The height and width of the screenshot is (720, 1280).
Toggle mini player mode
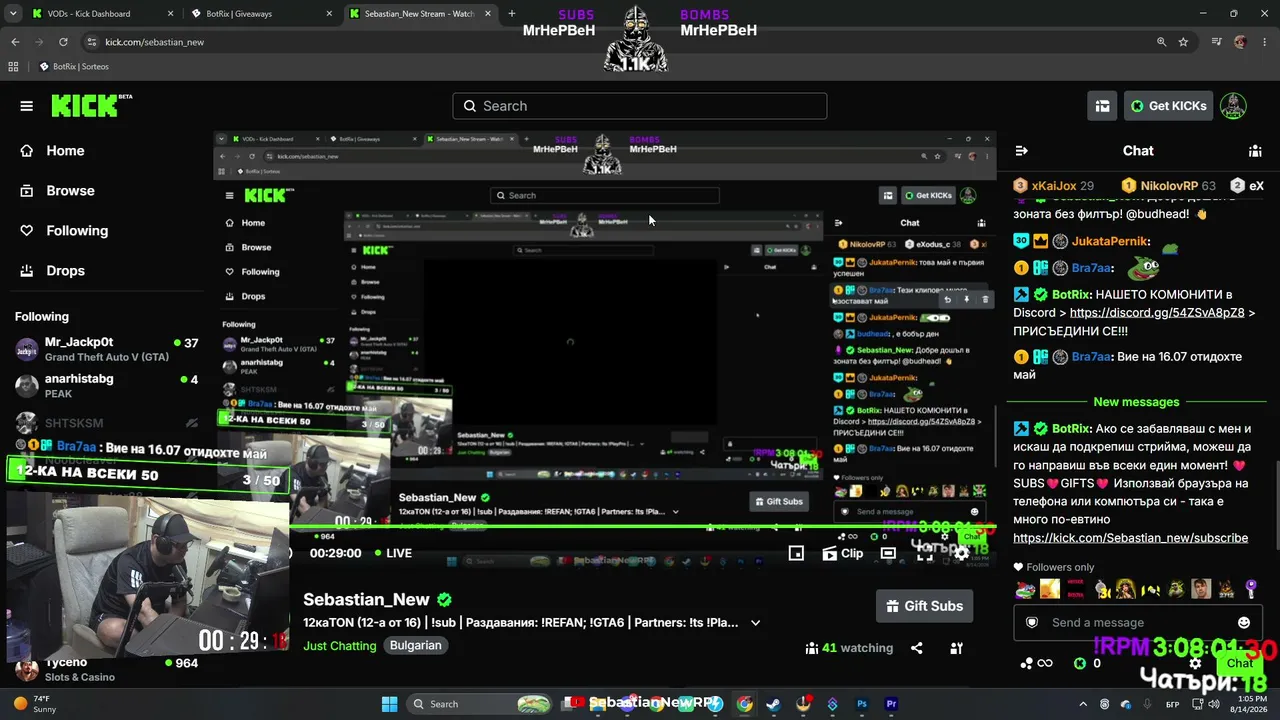pyautogui.click(x=796, y=553)
